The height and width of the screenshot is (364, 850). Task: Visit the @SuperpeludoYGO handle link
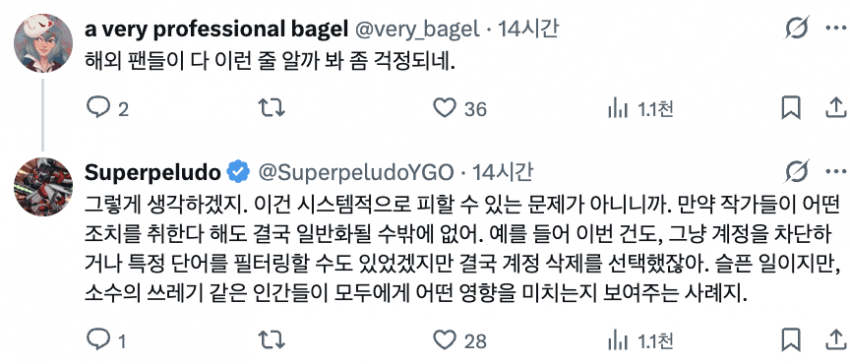pos(356,173)
